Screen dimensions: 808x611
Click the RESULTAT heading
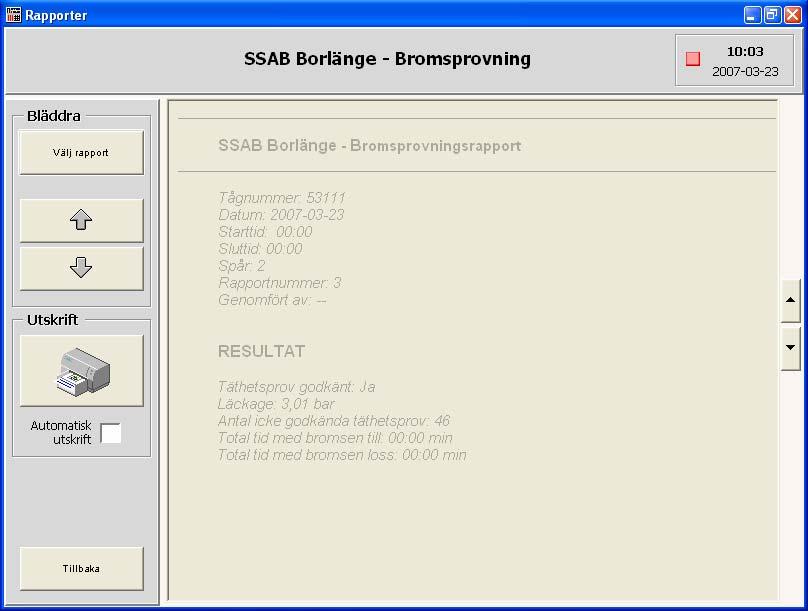click(x=261, y=351)
